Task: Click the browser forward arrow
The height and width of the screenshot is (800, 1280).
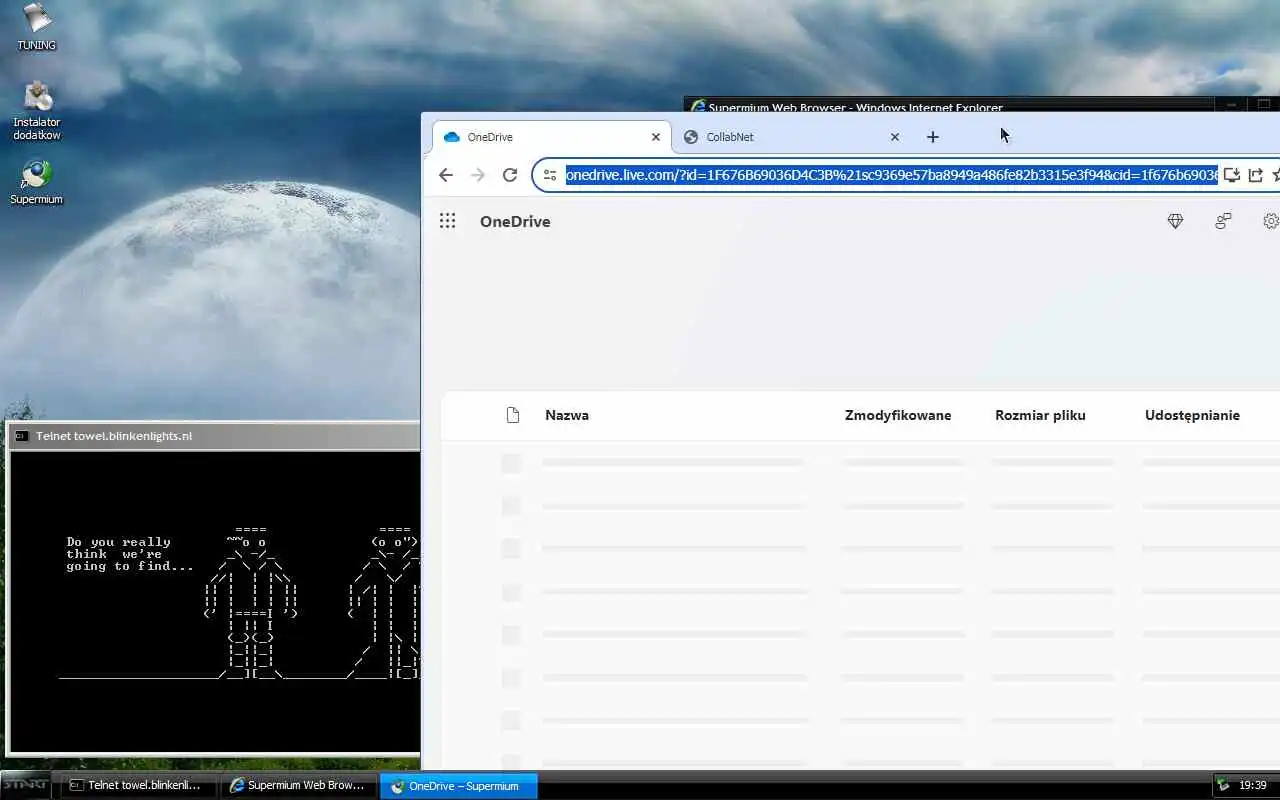Action: coord(478,175)
